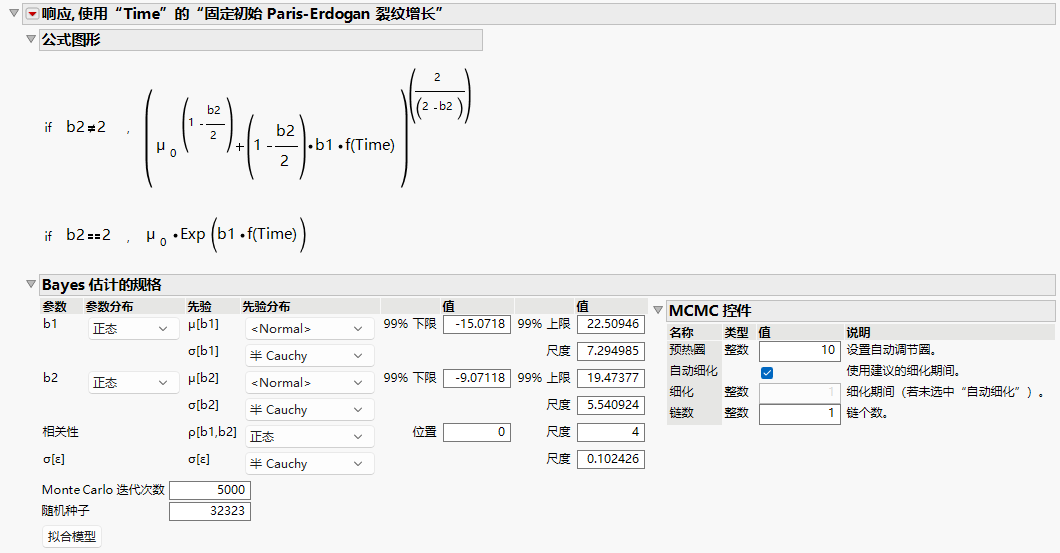Edit Monte Carlo 迭代次数 field
The image size is (1060, 553).
[210, 490]
